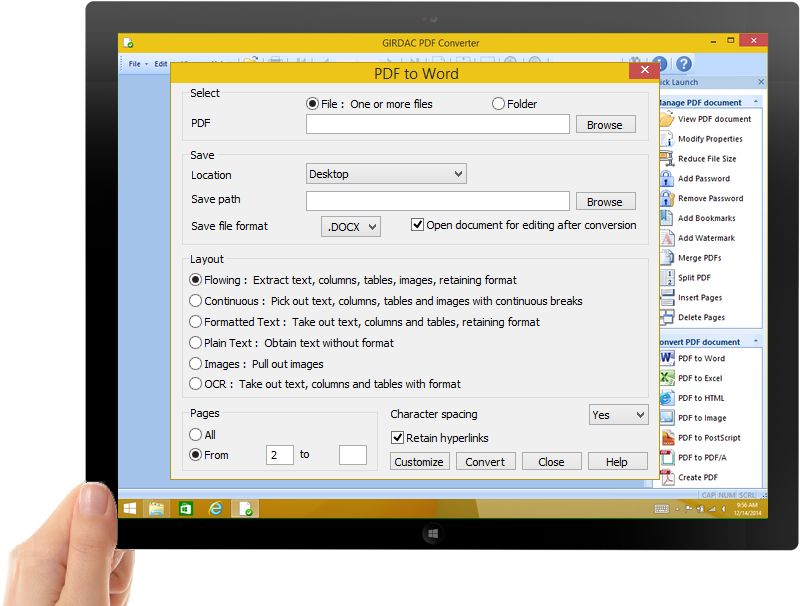Image resolution: width=800 pixels, height=606 pixels.
Task: Click the blue question mark help icon
Action: pos(684,64)
